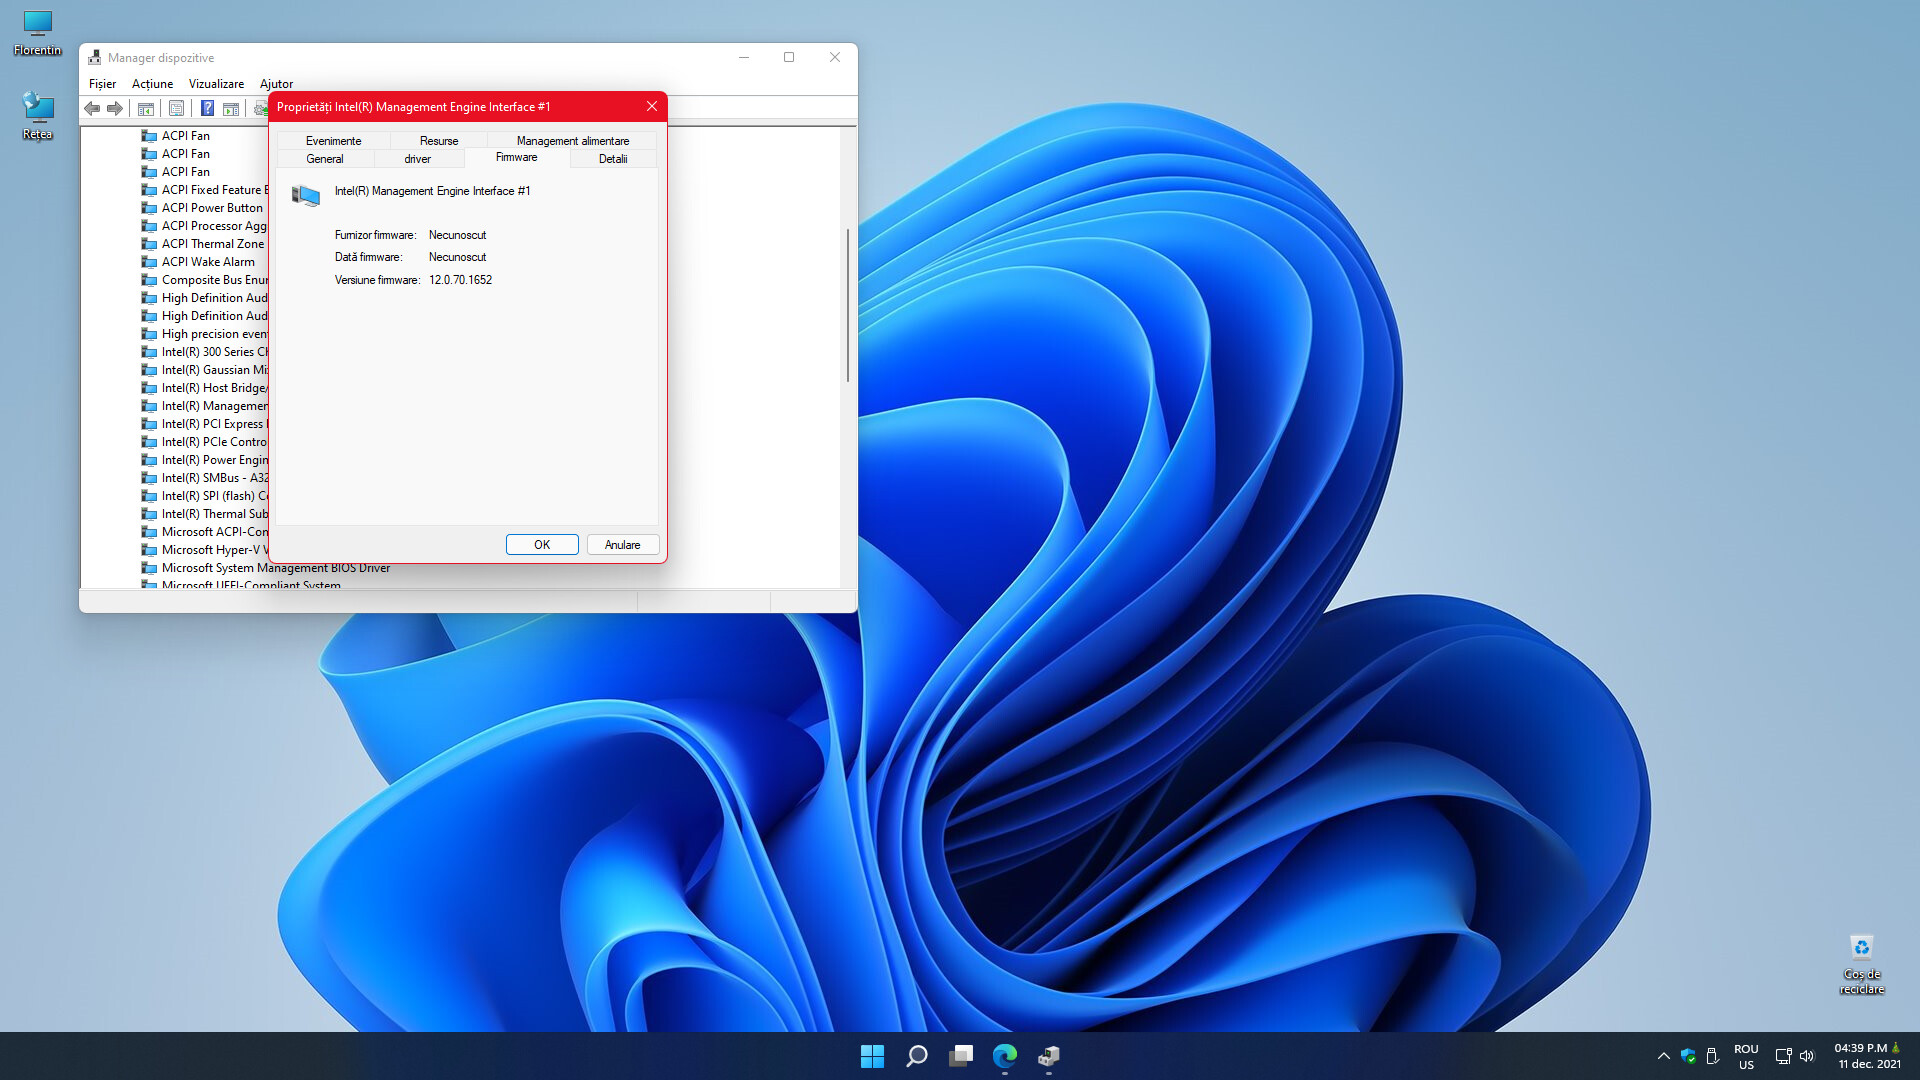Select Intel(R) SMBus - A32 row

205,478
